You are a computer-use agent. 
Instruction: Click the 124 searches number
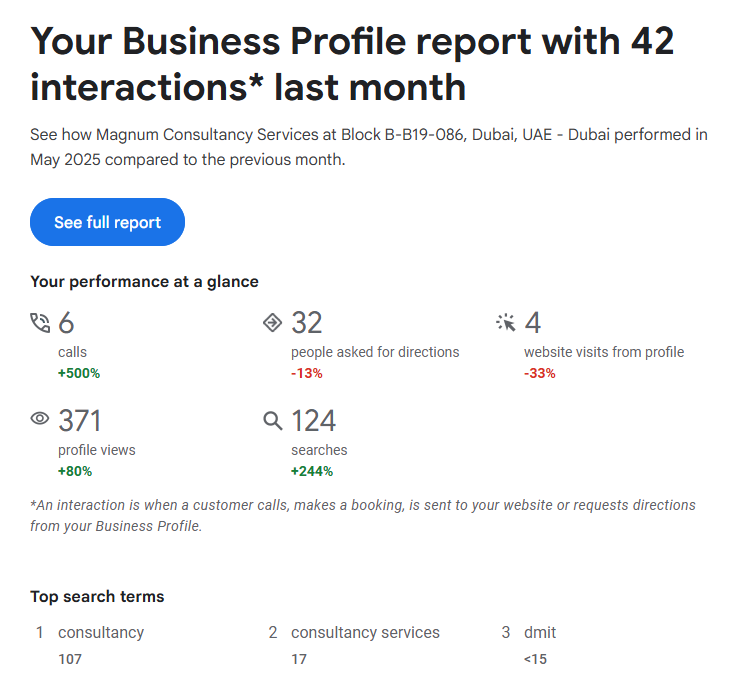pos(313,420)
